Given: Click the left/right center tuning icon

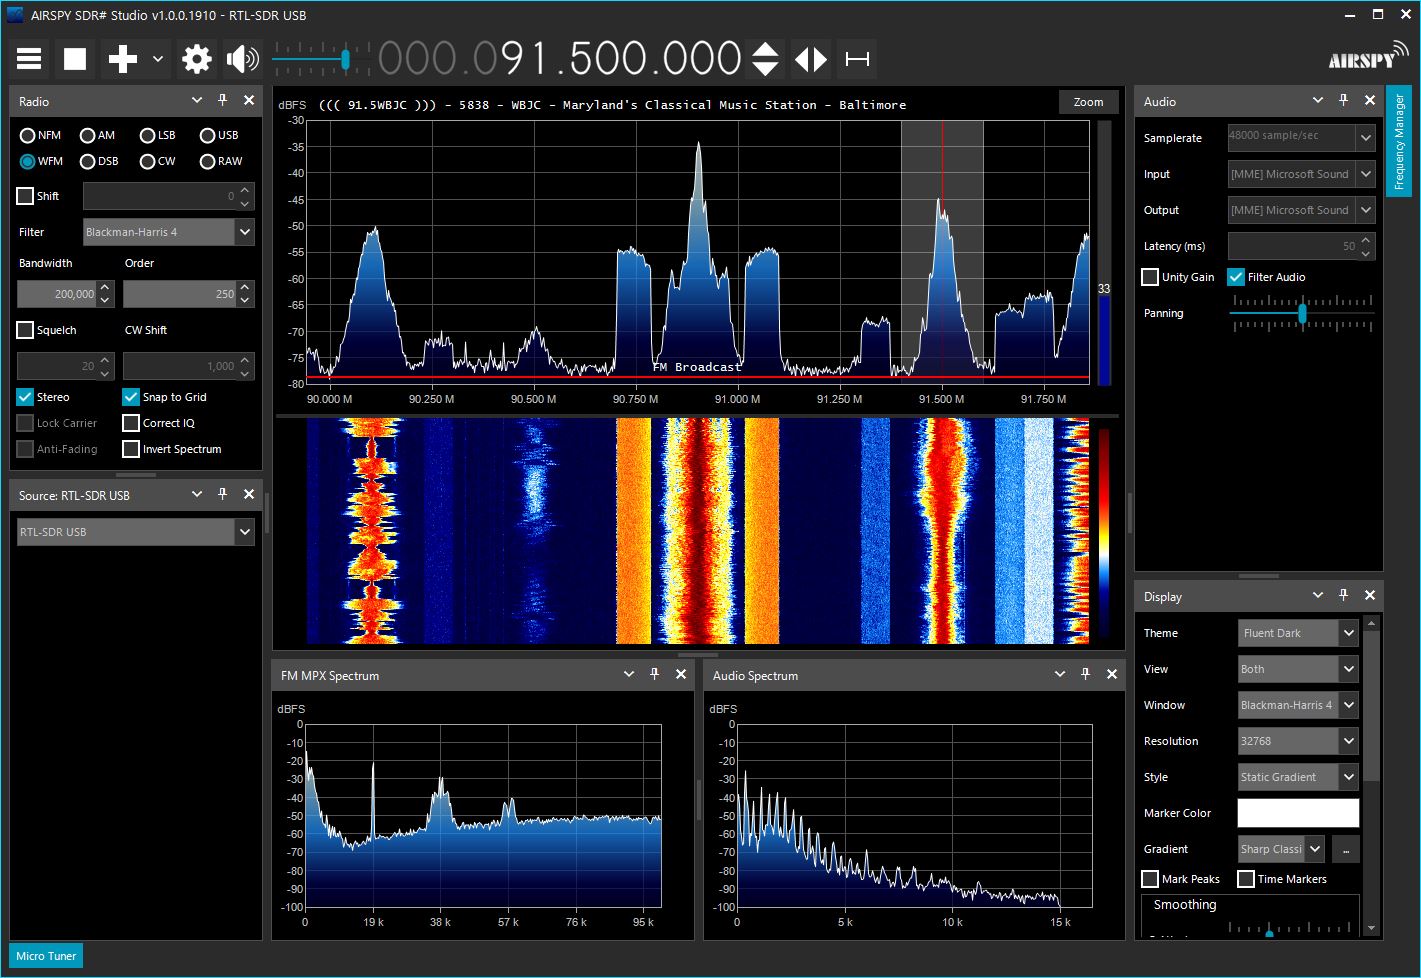Looking at the screenshot, I should pyautogui.click(x=811, y=59).
